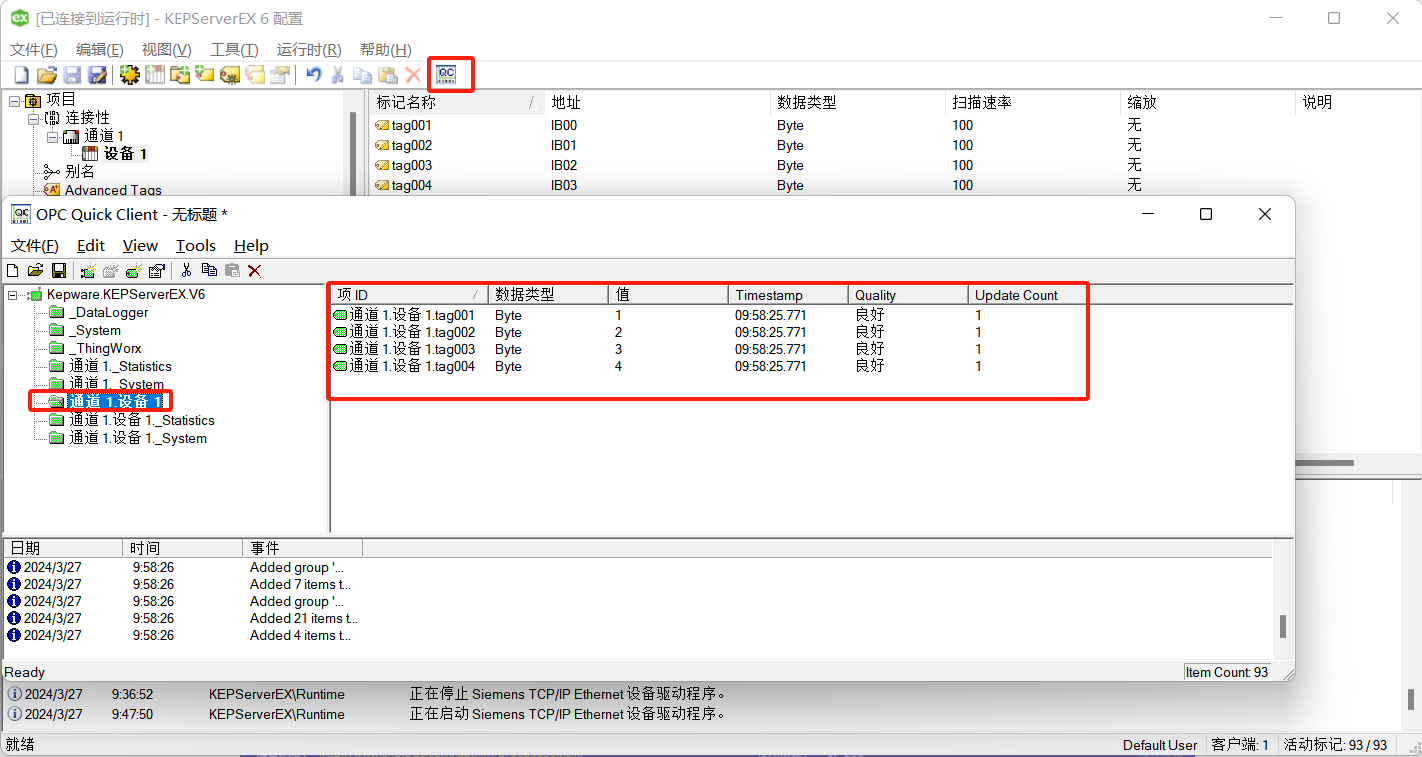Screen dimensions: 1422x757
Task: Click scissors Cut icon in KEPServerEX toolbar
Action: [x=337, y=75]
